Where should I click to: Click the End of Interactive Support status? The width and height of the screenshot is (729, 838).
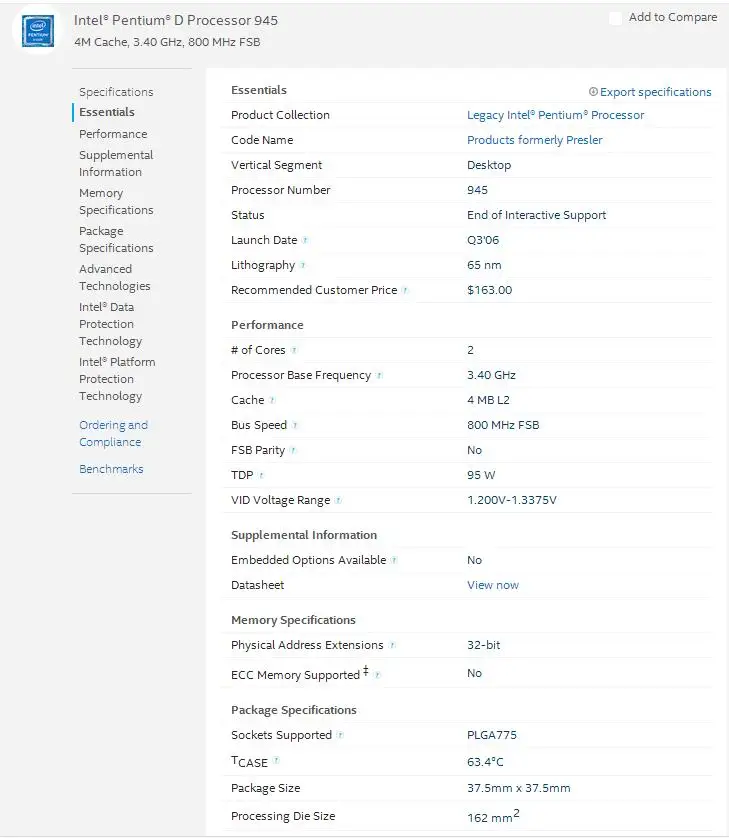click(x=537, y=215)
